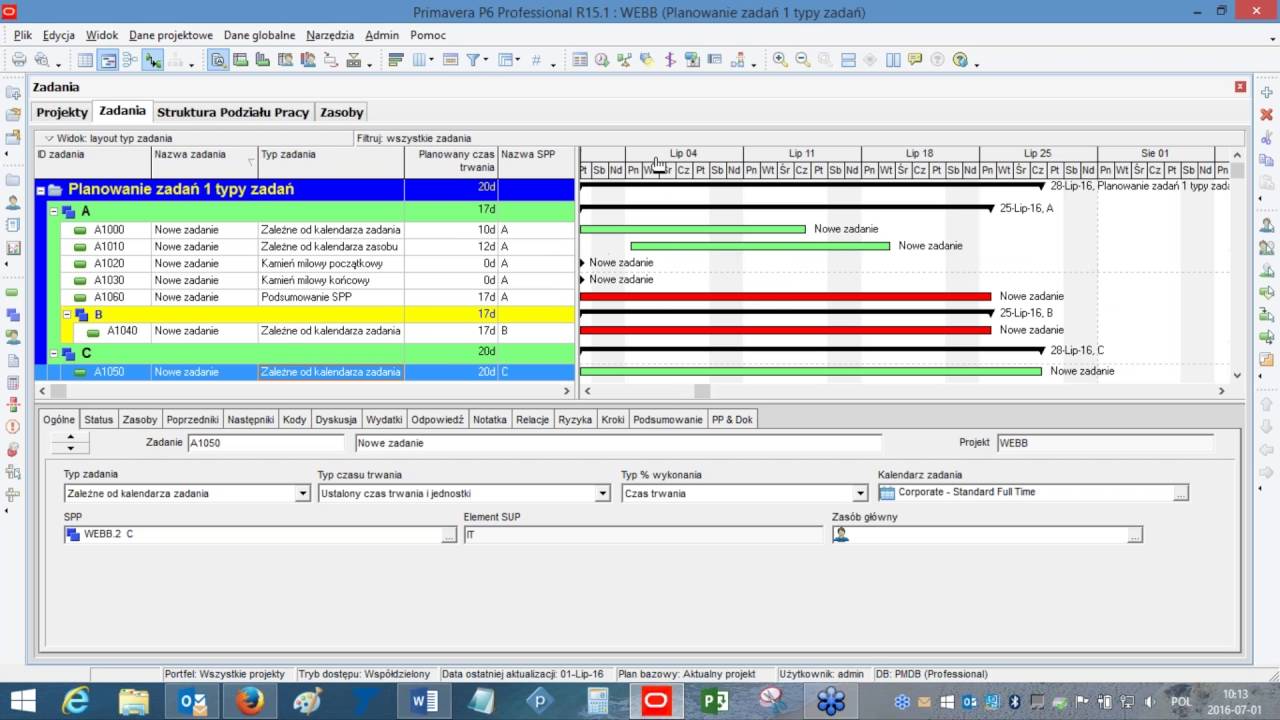
Task: Click the Typ zadania cell 'Podsumowanie SPP'
Action: (x=331, y=297)
